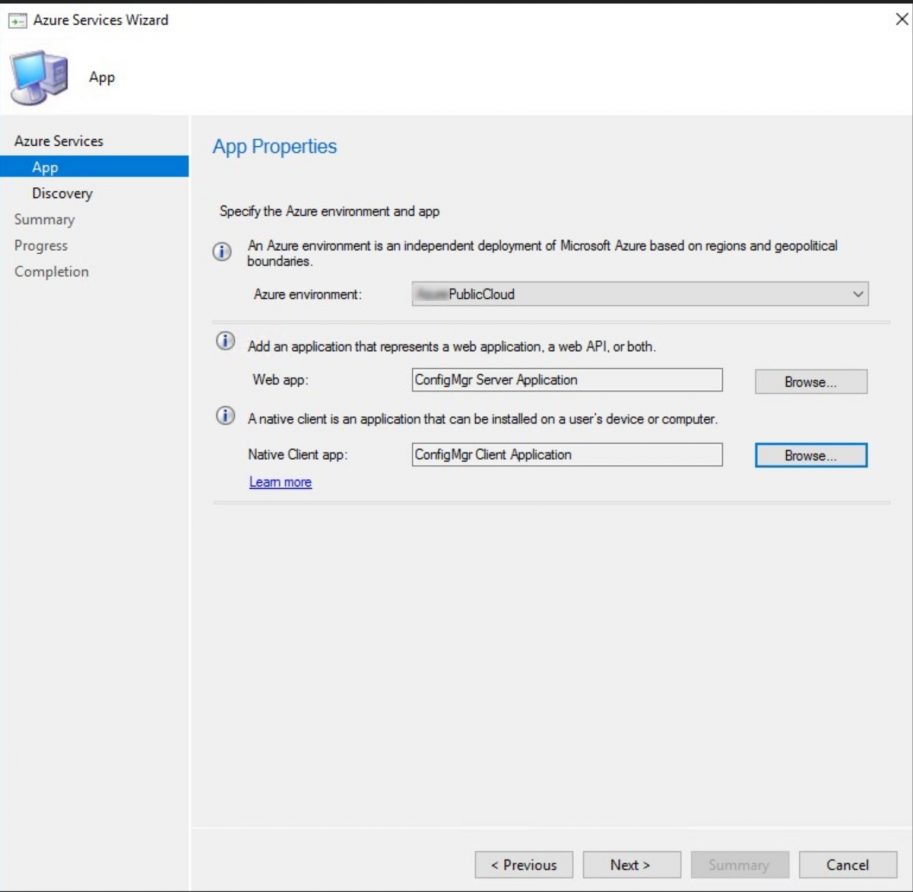Expand the Azure environment combo box arrow
Screen dimensions: 913x892
coord(856,293)
